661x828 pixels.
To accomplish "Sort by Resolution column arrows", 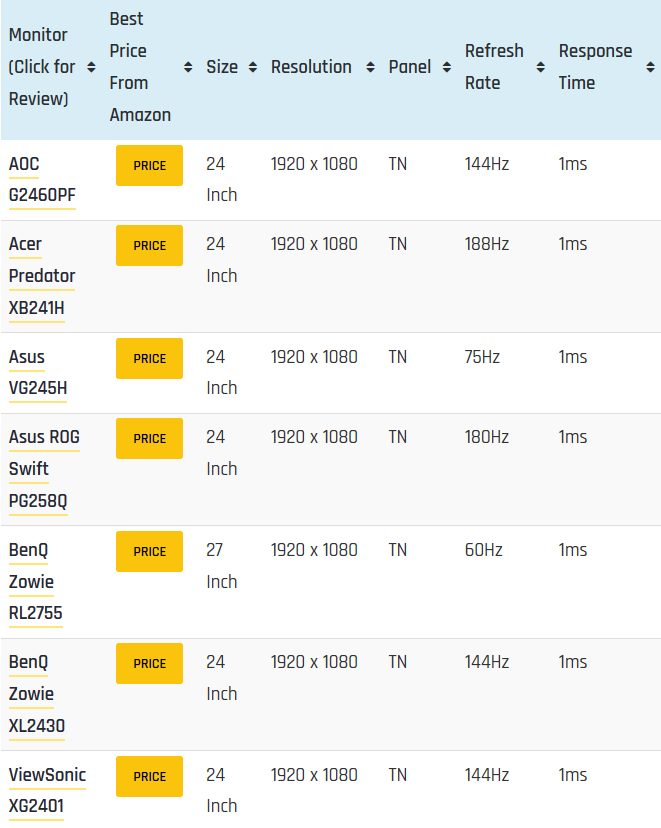I will pos(371,67).
